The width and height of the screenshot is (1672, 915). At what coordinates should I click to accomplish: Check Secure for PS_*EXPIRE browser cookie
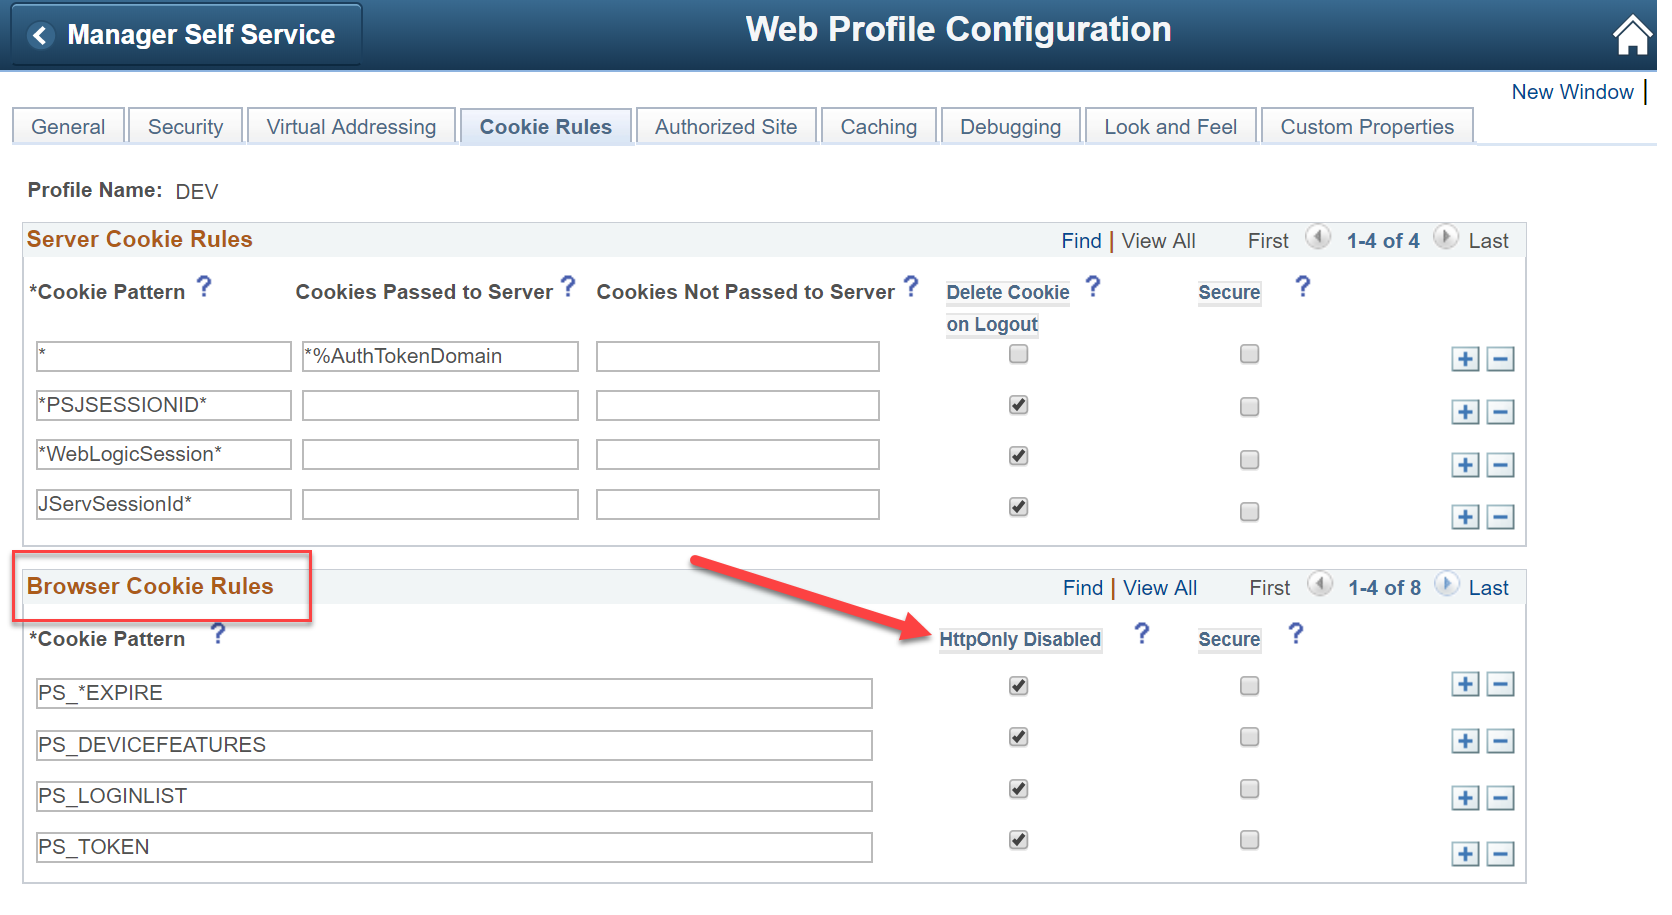coord(1249,686)
